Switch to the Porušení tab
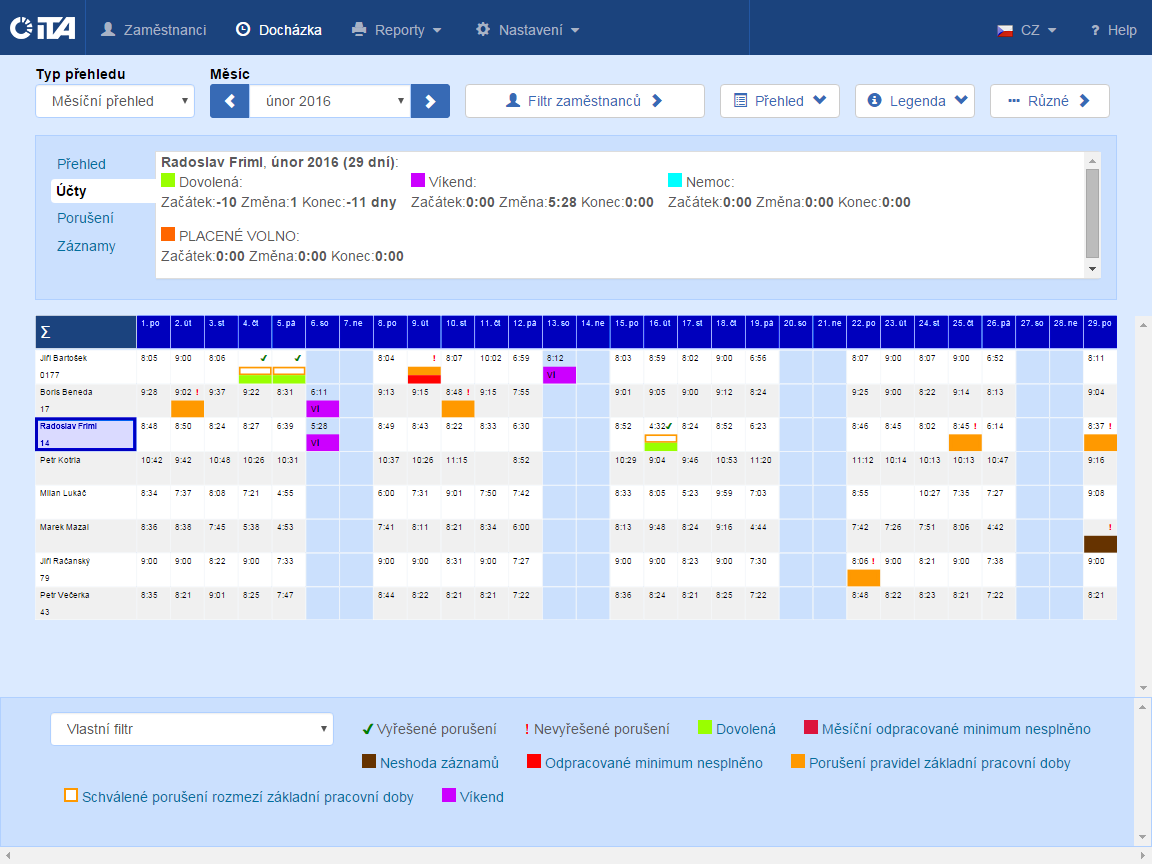The image size is (1152, 864). [85, 218]
